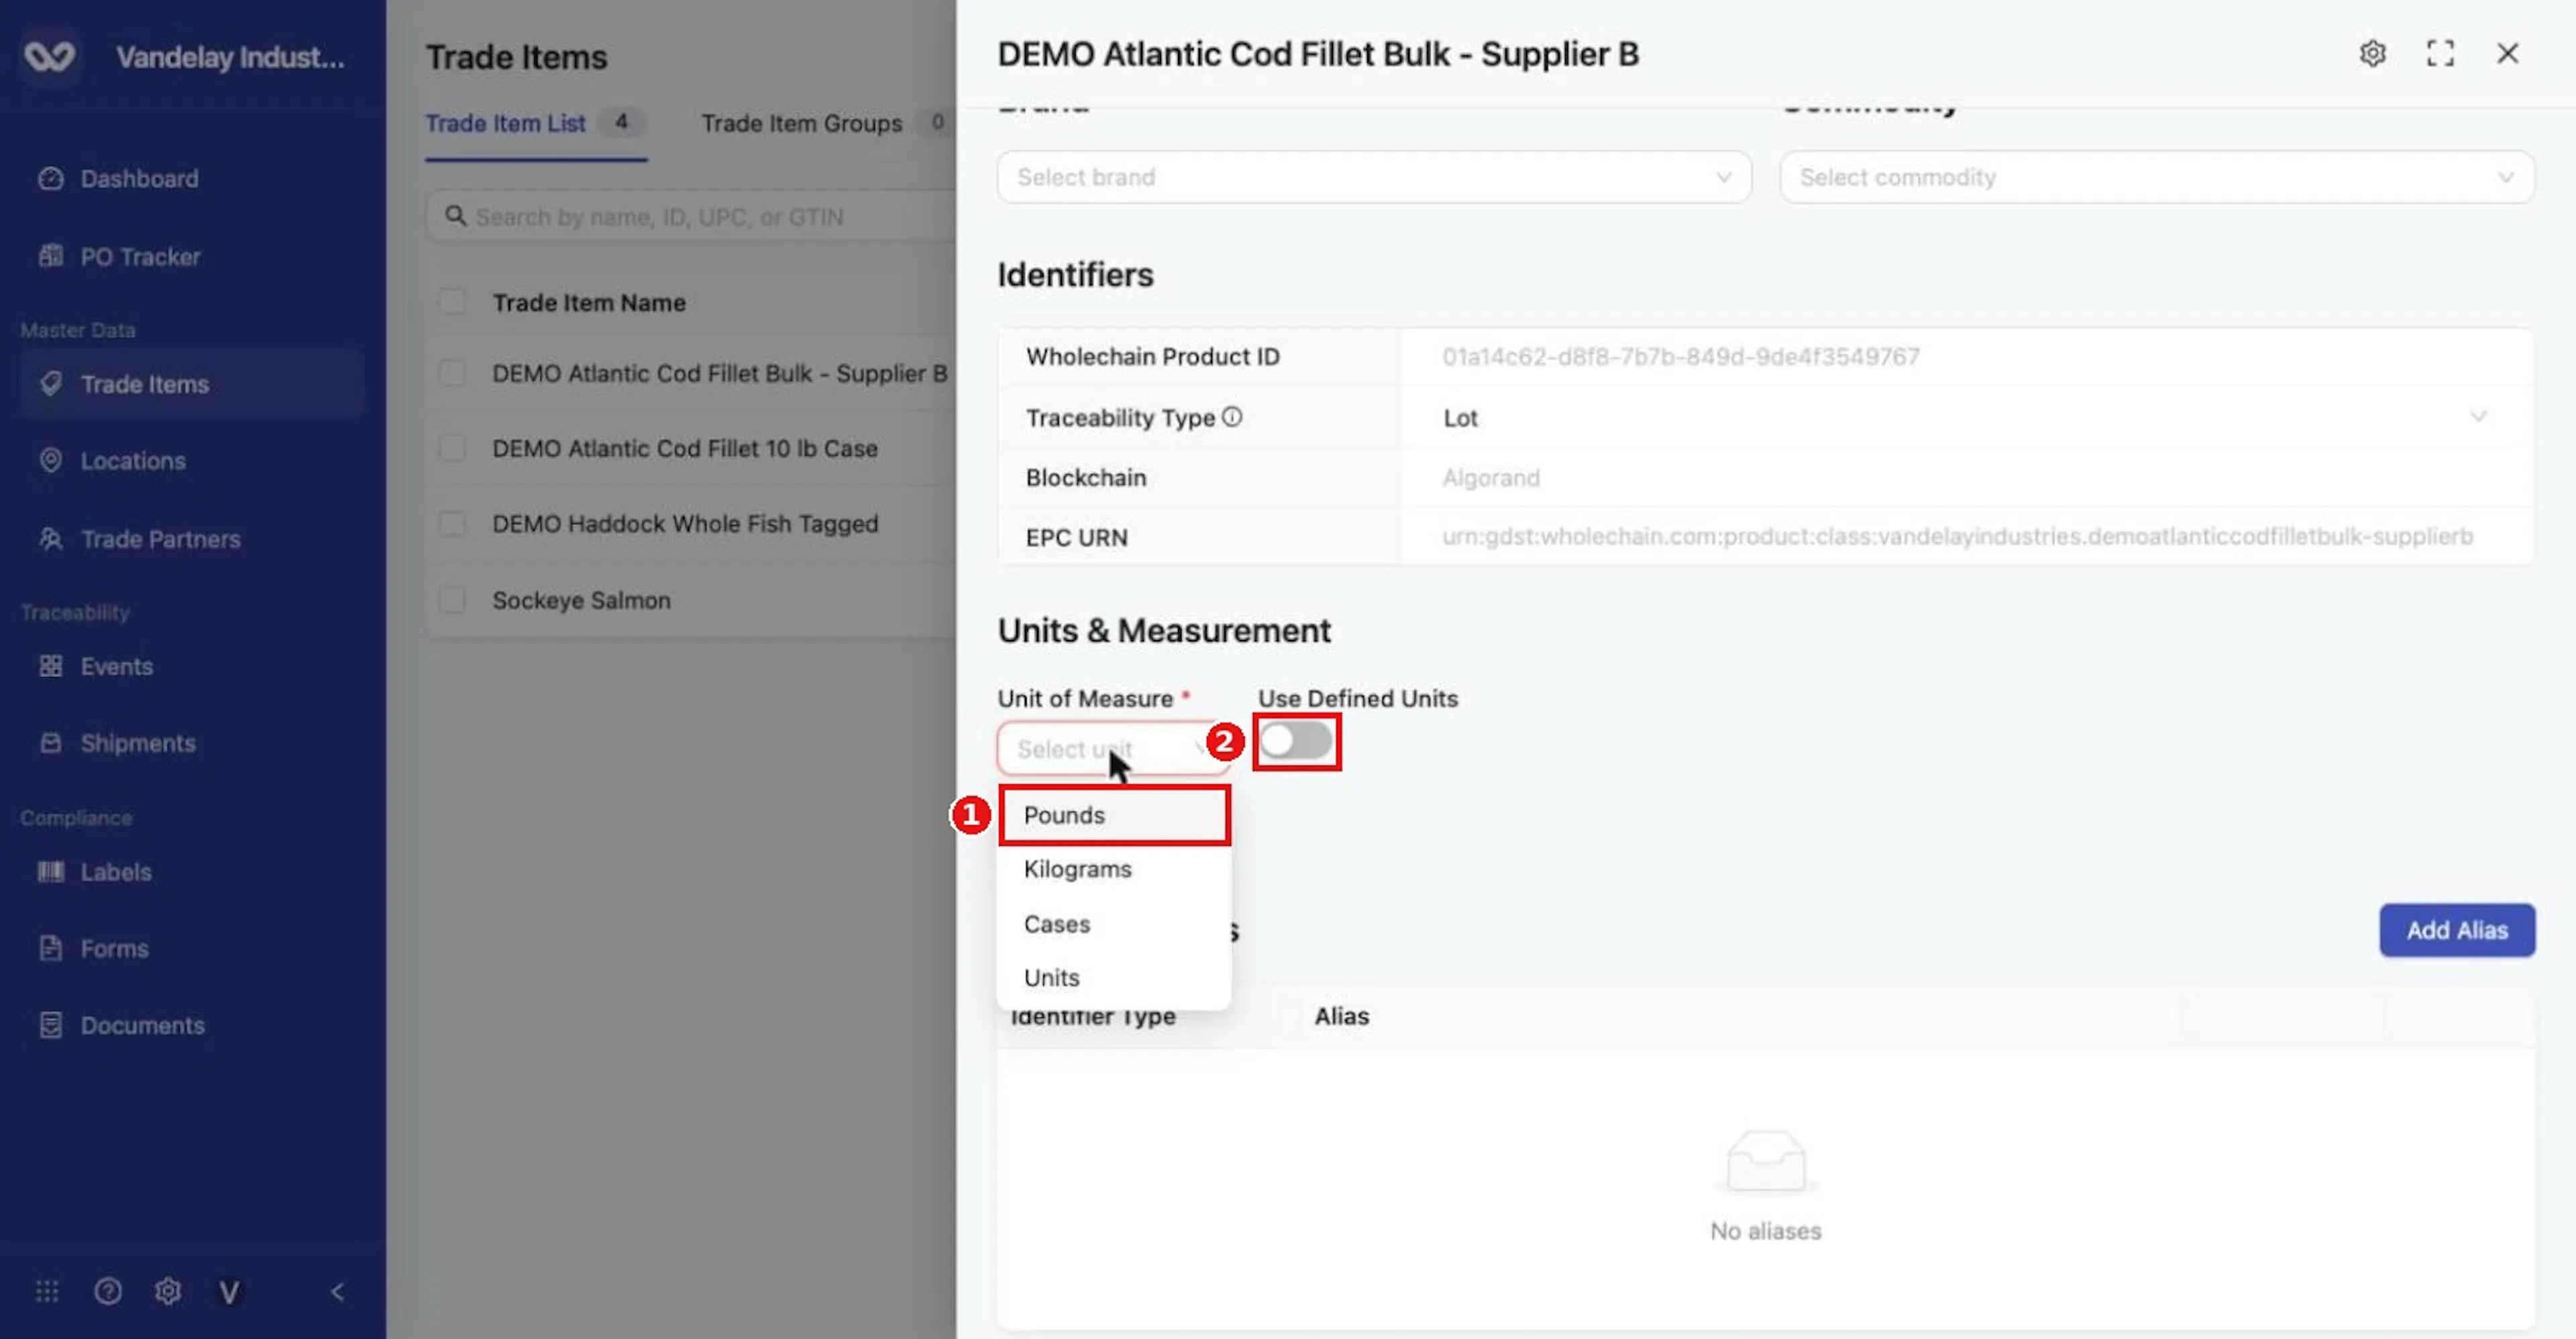The width and height of the screenshot is (2576, 1339).
Task: Check DEMO Atlantic Cod Fillet 10 lb Case checkbox
Action: click(452, 448)
